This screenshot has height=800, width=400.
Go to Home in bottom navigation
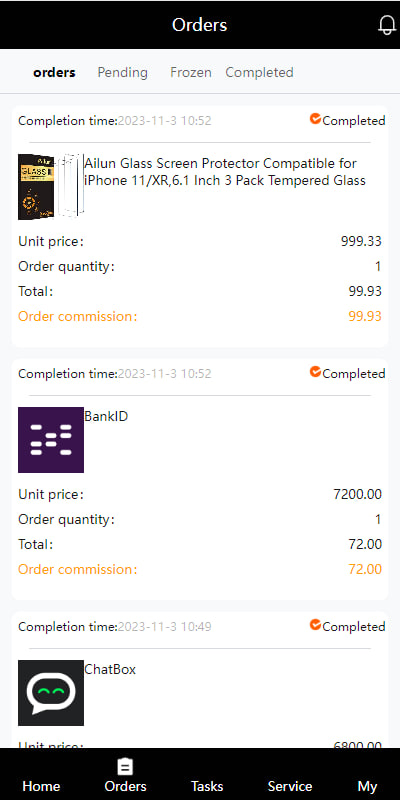pos(41,786)
